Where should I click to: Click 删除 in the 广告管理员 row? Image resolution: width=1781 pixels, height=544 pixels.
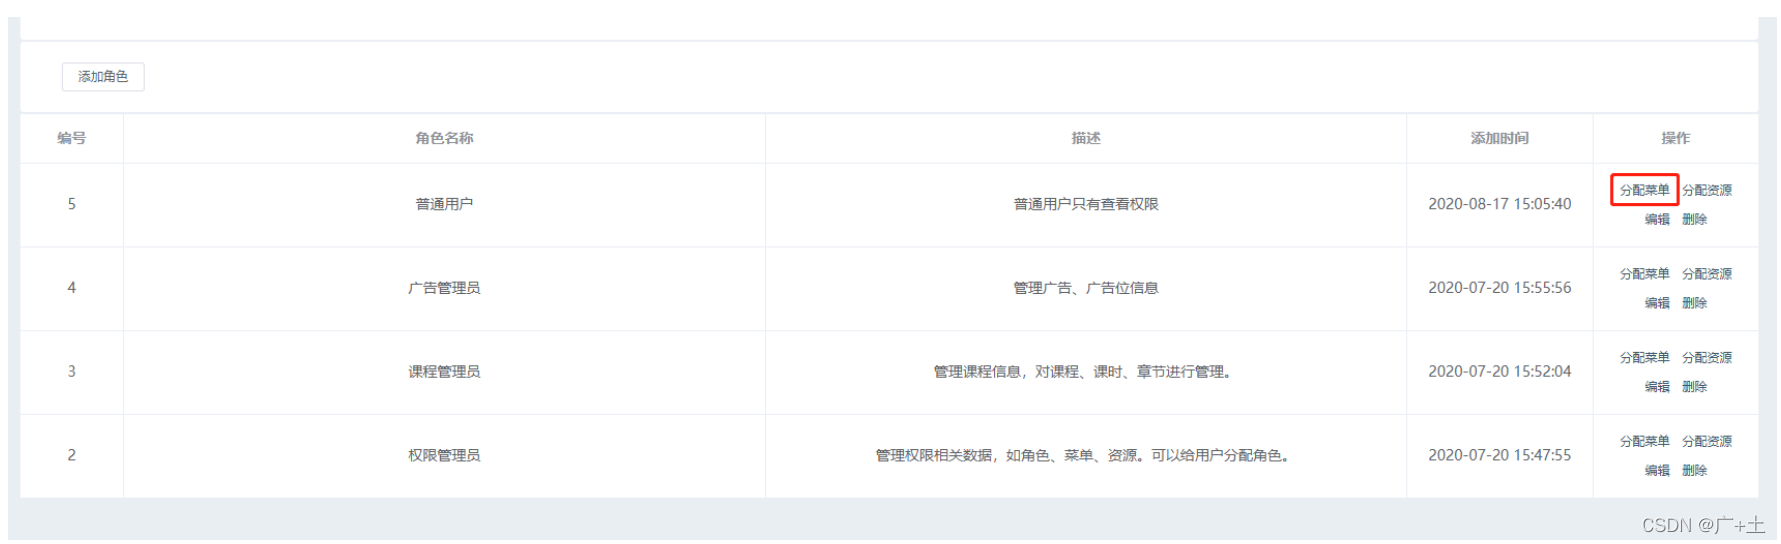1694,303
